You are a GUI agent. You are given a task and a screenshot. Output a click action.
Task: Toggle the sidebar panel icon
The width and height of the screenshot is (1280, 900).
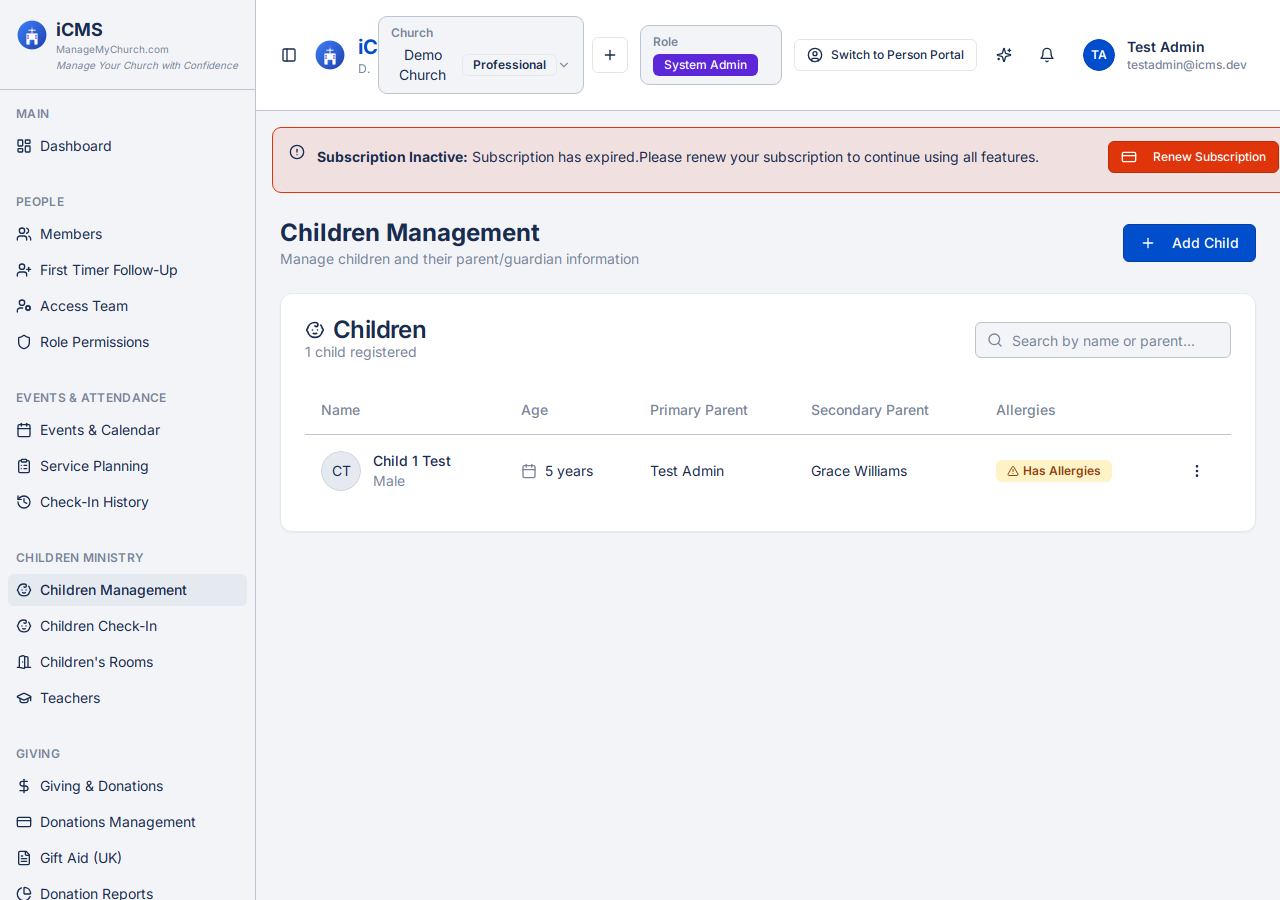[289, 55]
